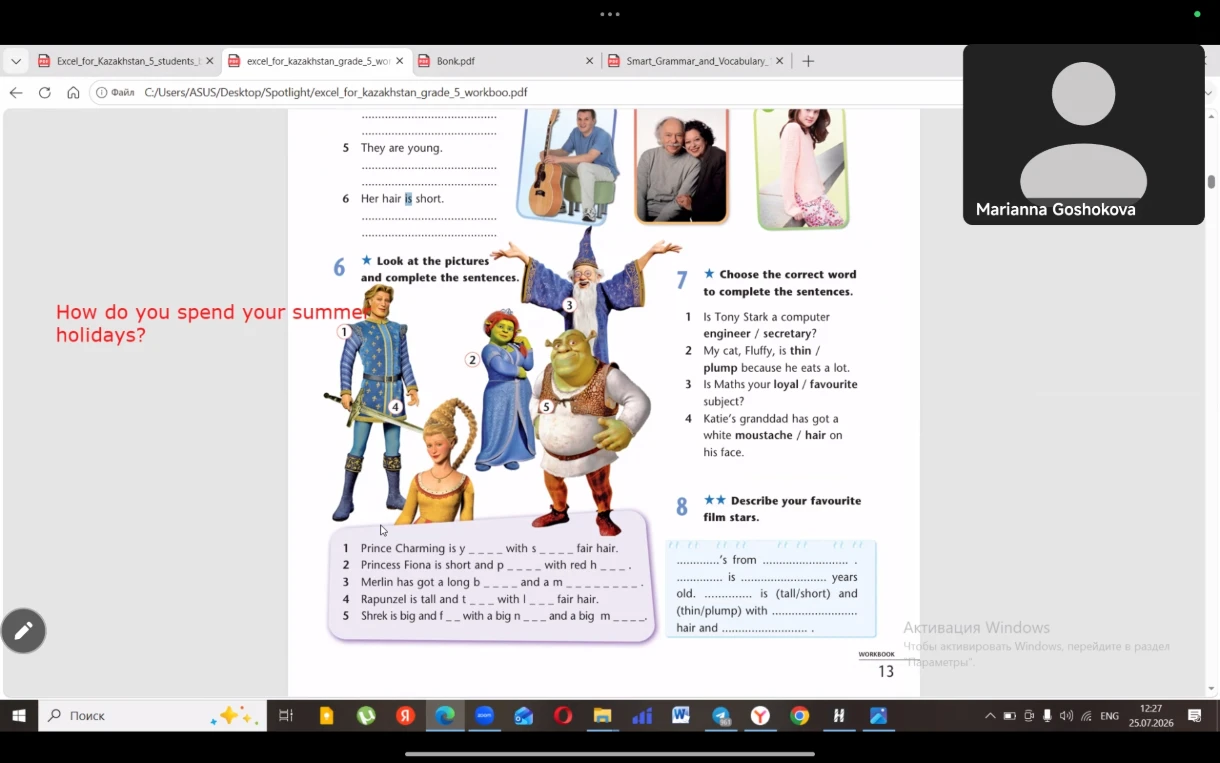Image resolution: width=1220 pixels, height=763 pixels.
Task: Go back in the Edge browser
Action: [x=15, y=92]
